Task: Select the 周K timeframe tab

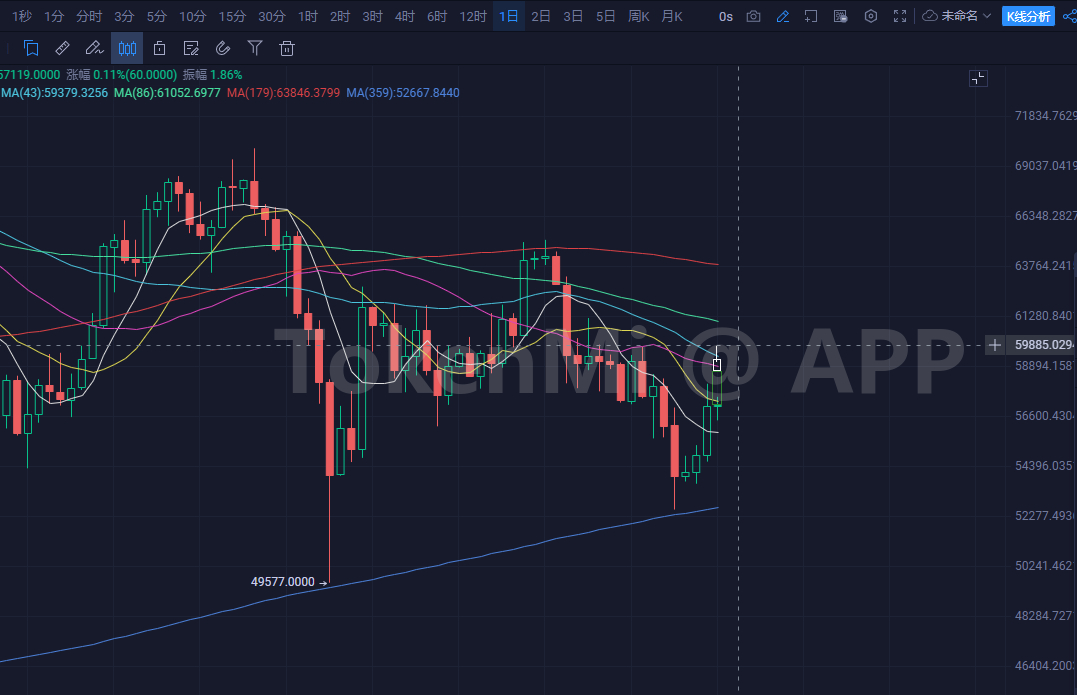Action: [x=638, y=16]
